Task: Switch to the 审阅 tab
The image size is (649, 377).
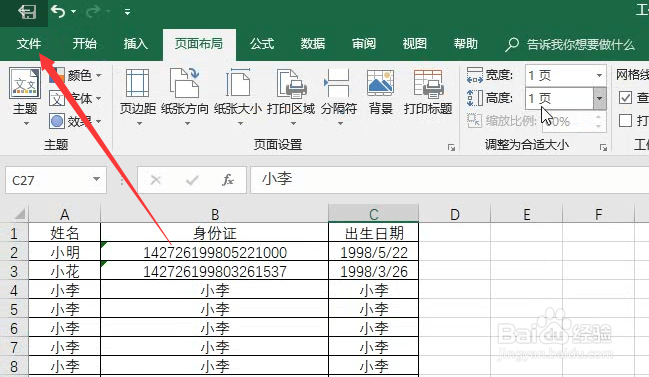Action: point(363,43)
